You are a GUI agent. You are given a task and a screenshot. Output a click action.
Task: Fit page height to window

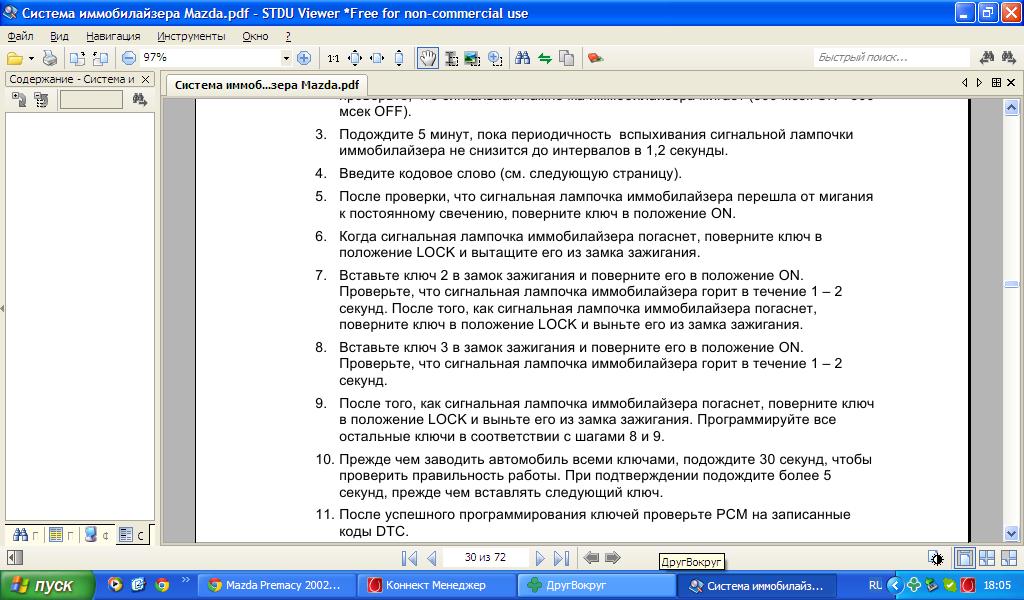pos(399,59)
